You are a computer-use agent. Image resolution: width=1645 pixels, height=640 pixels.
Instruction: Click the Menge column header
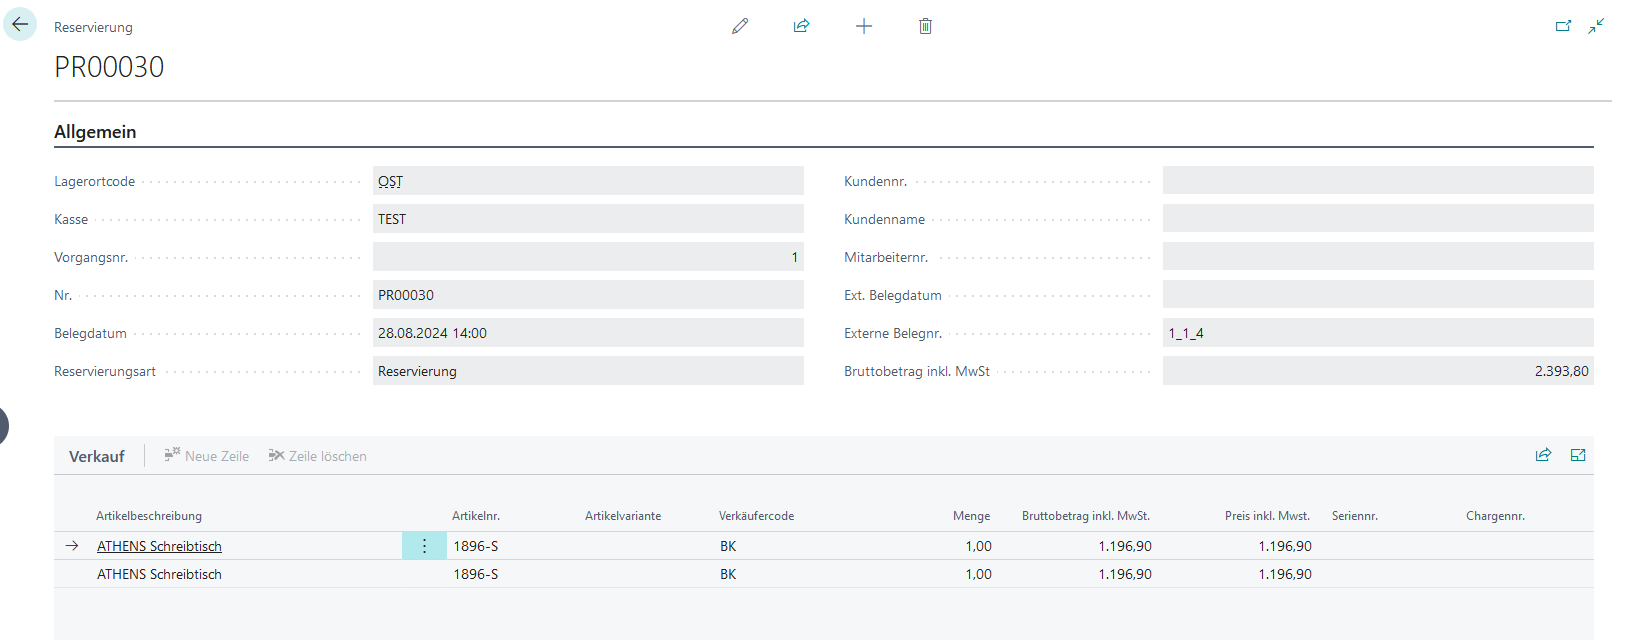coord(971,516)
